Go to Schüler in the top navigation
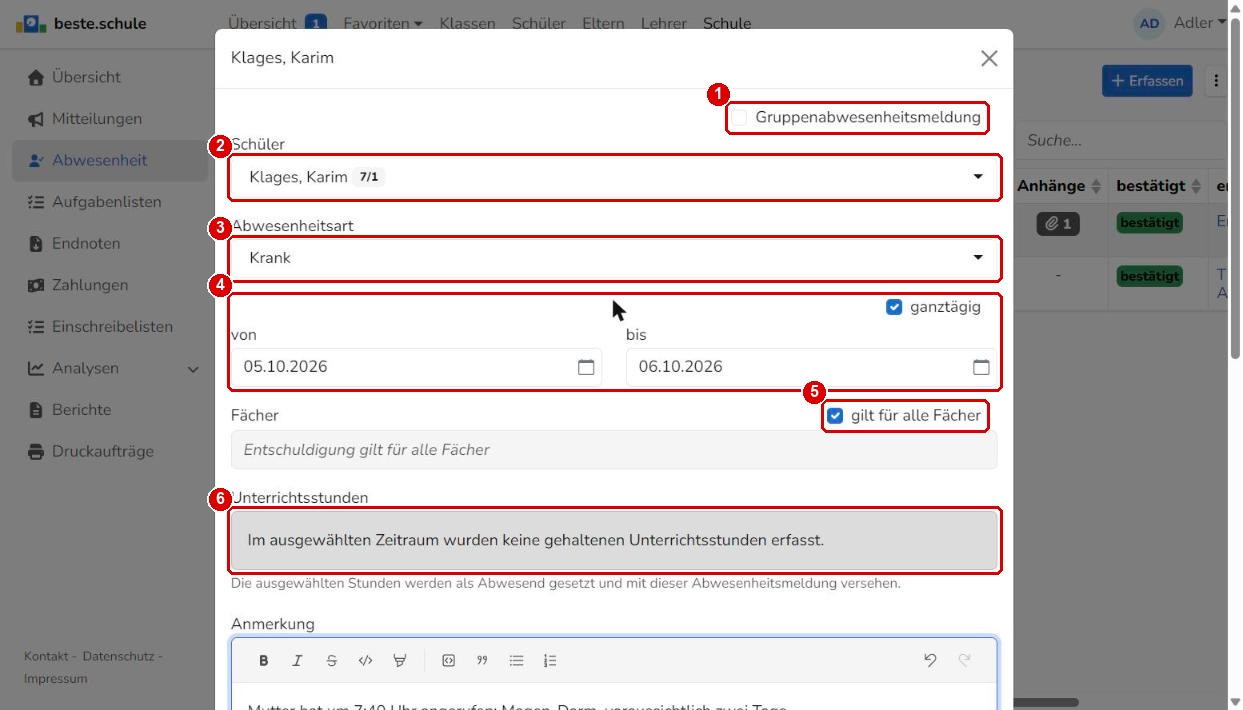Image resolution: width=1243 pixels, height=710 pixels. coord(538,23)
